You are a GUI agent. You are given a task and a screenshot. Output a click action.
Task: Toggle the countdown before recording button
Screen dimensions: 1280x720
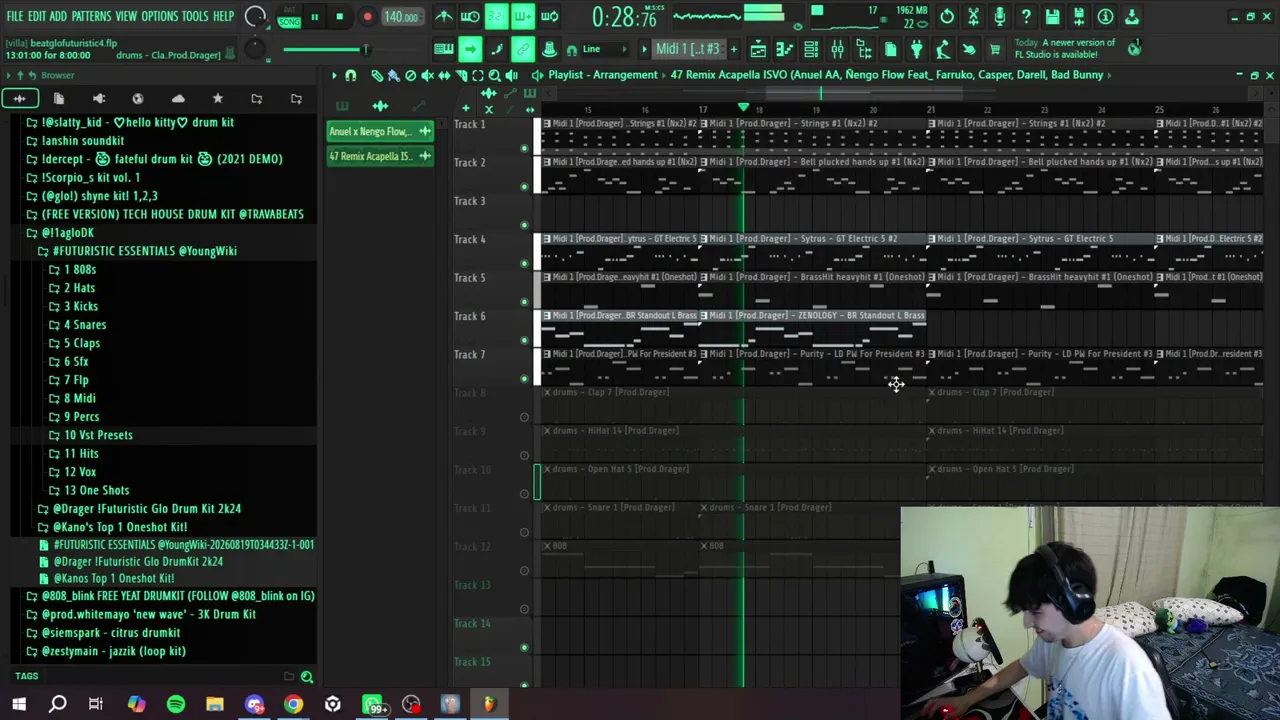coord(496,16)
